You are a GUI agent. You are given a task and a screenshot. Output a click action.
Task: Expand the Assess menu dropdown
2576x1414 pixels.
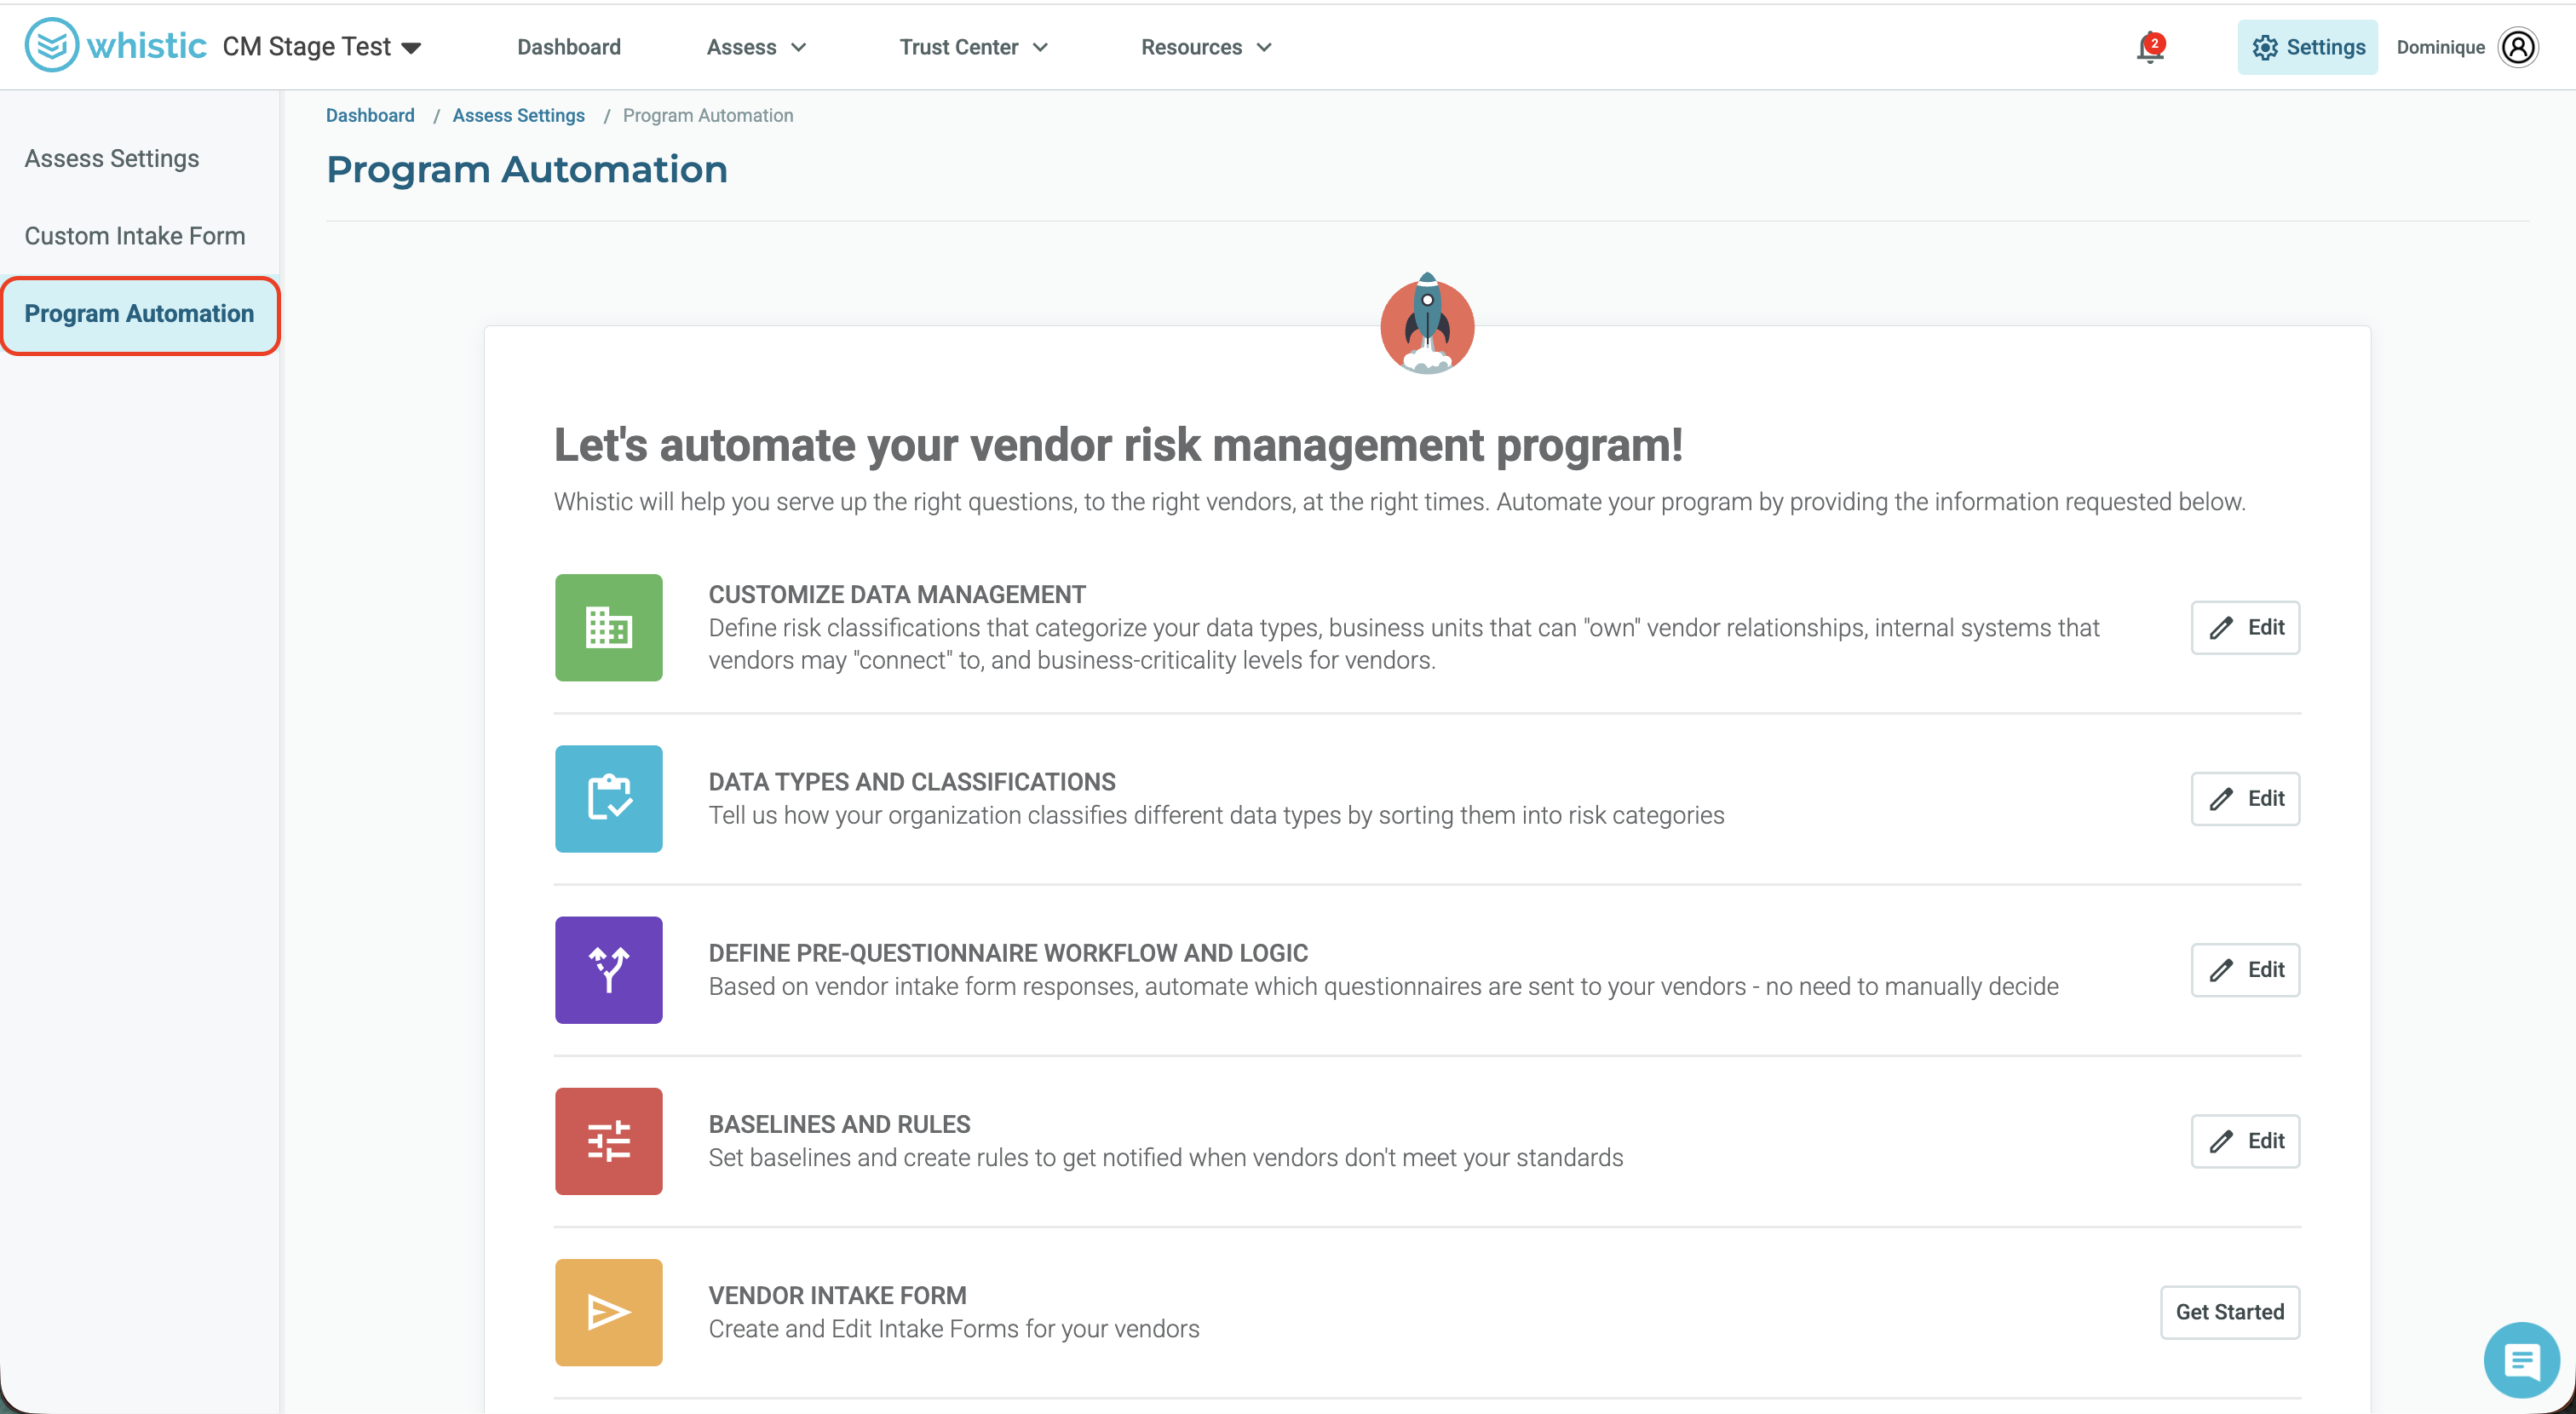[756, 47]
